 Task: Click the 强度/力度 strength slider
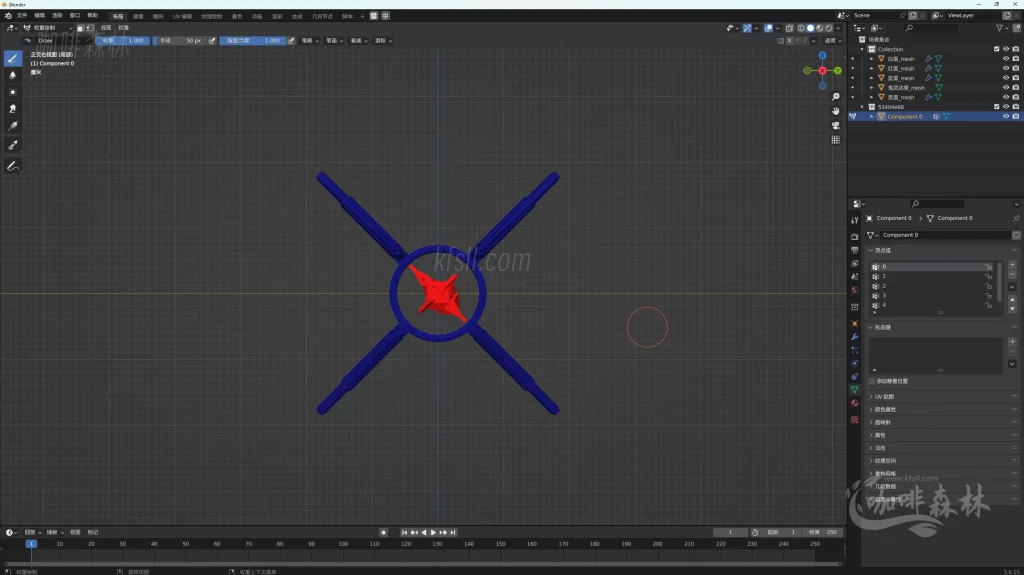[252, 41]
